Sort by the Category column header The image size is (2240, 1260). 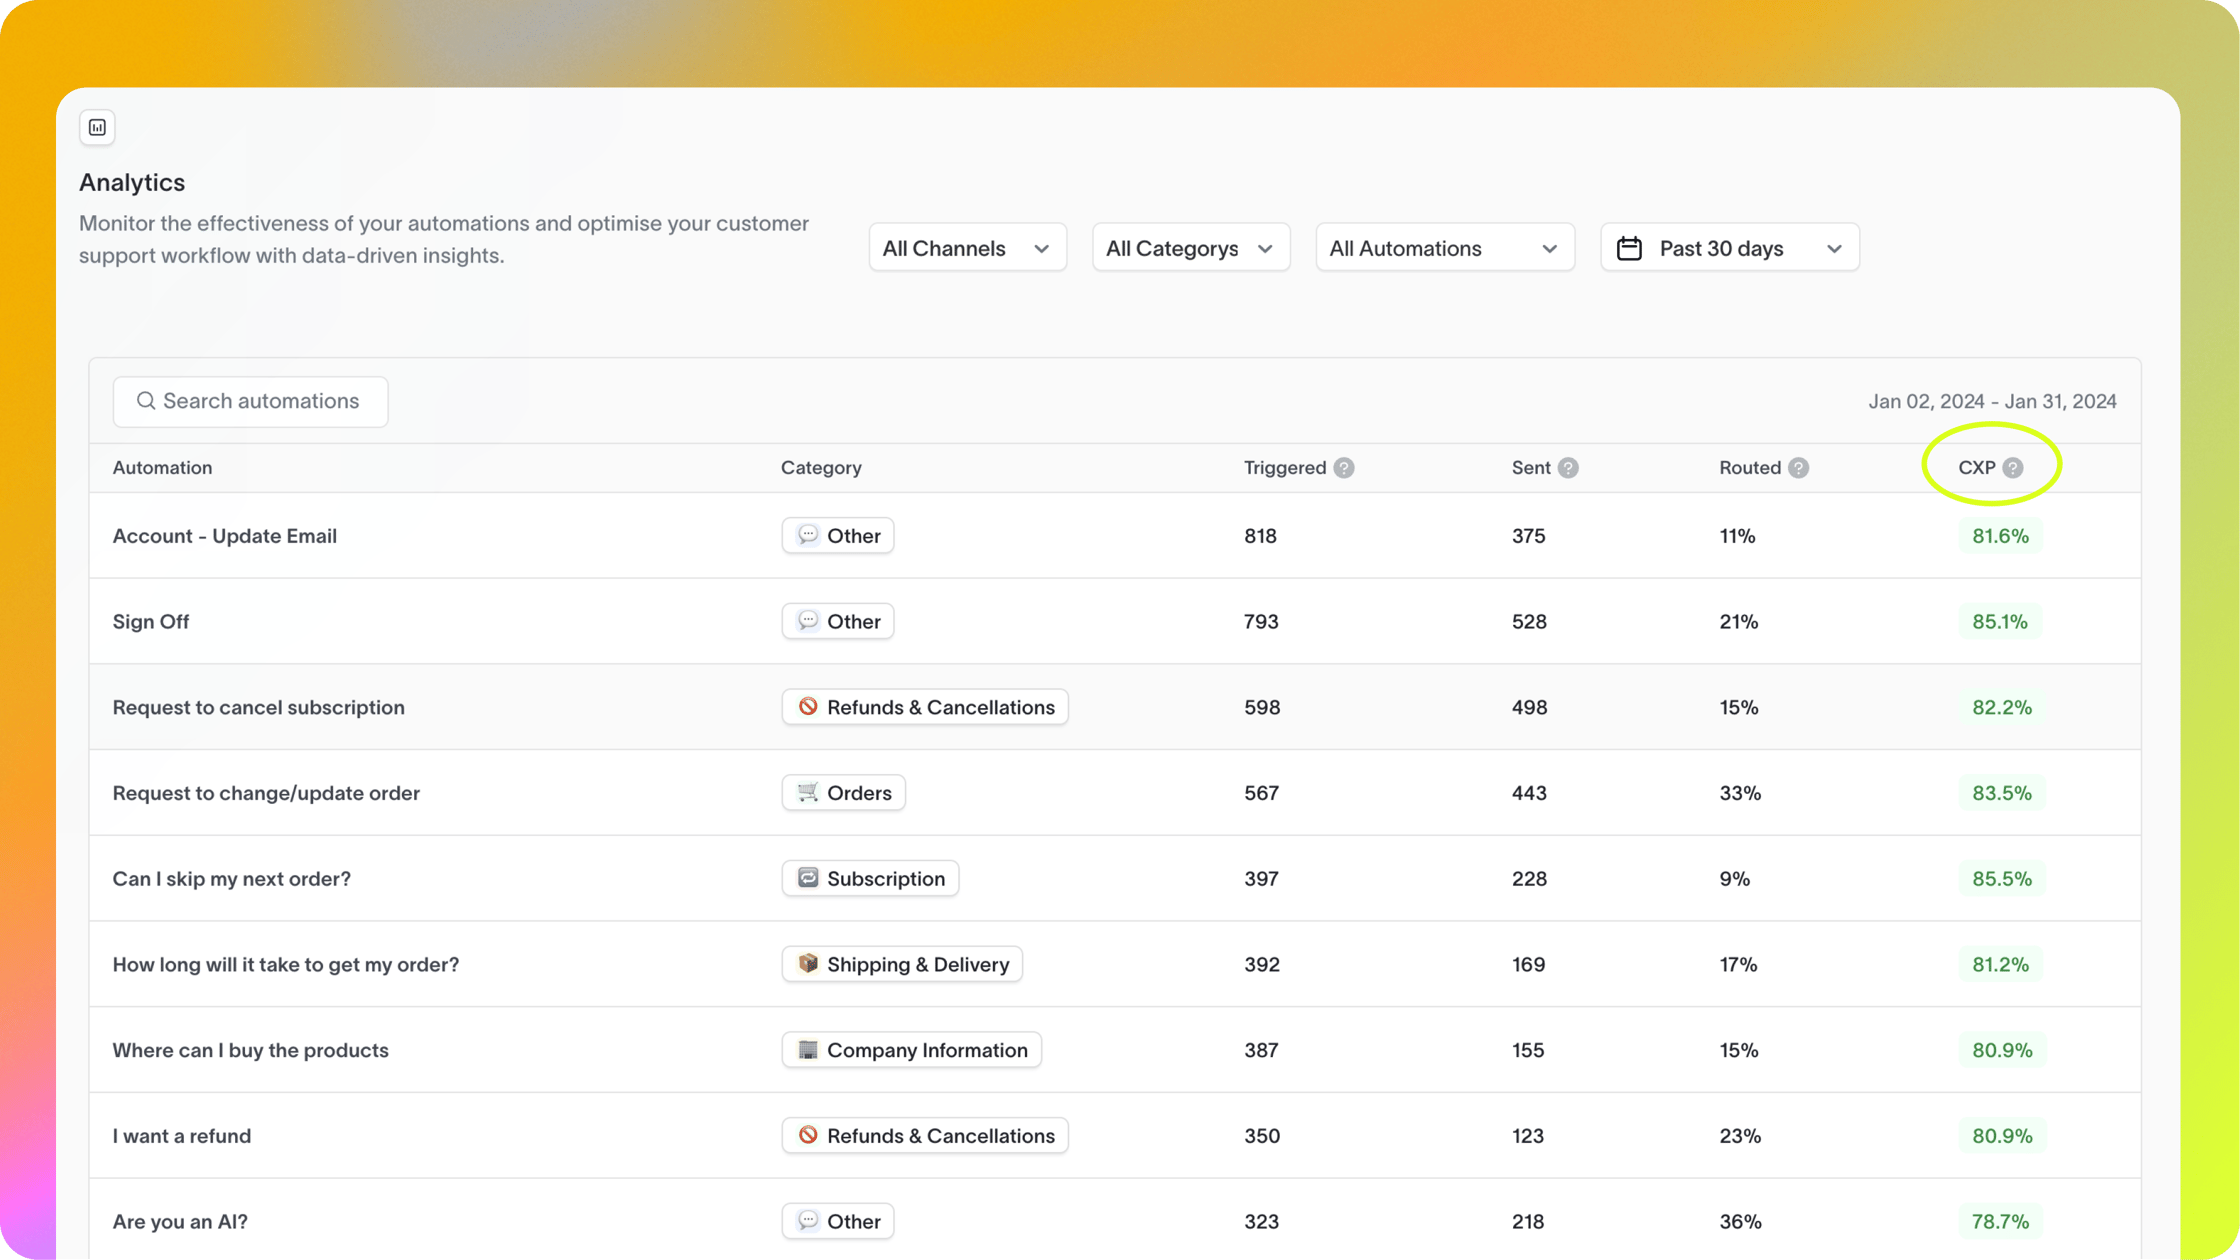click(x=821, y=468)
